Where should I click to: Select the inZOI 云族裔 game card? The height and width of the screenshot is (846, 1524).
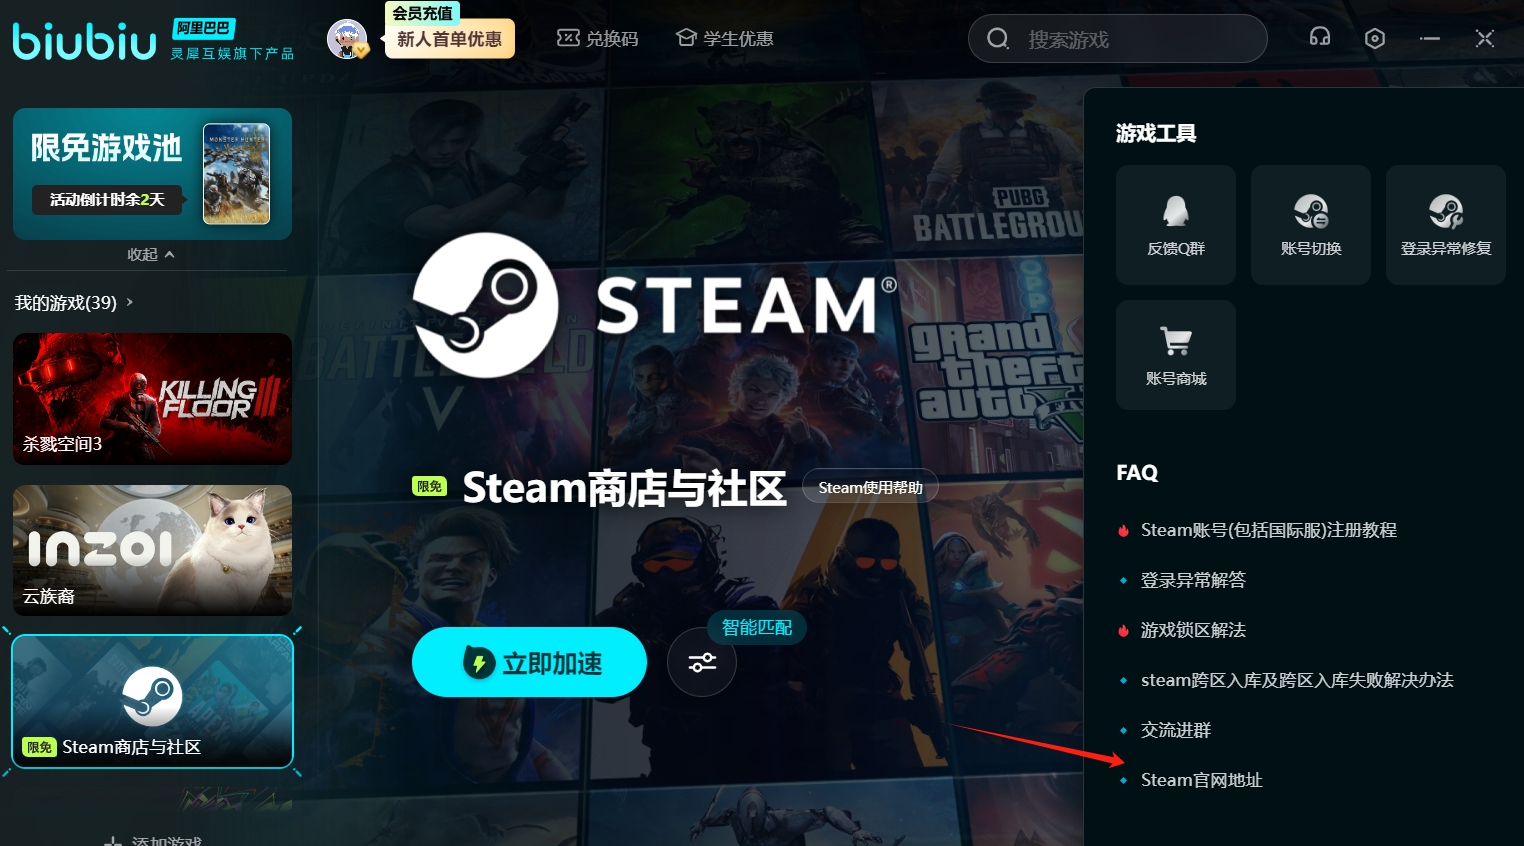coord(152,550)
